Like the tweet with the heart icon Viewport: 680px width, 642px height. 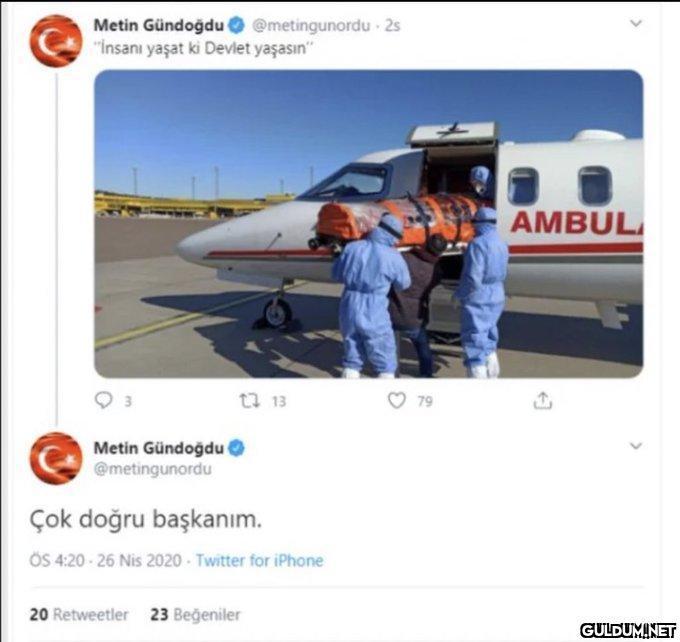[396, 400]
